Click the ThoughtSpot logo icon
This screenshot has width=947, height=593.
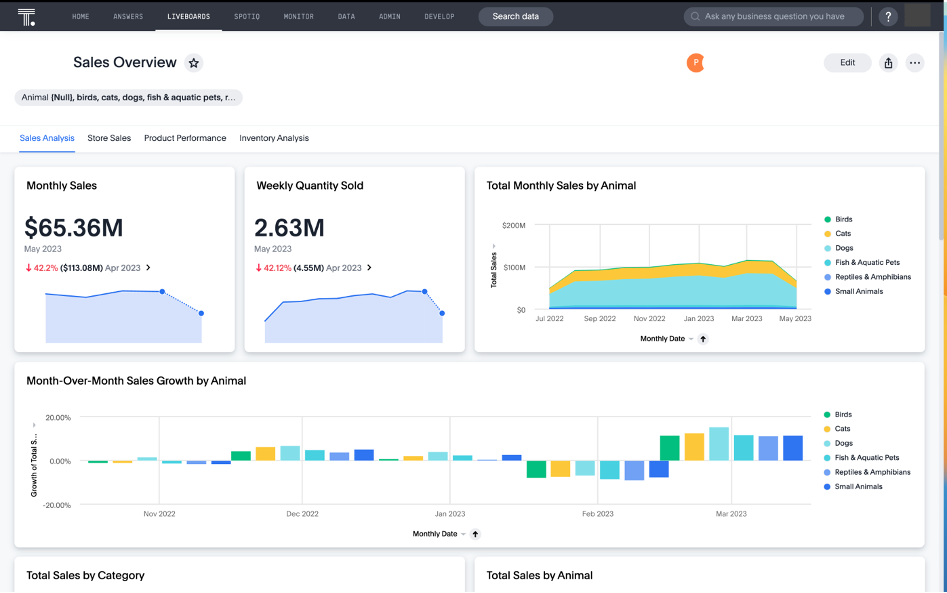point(27,17)
